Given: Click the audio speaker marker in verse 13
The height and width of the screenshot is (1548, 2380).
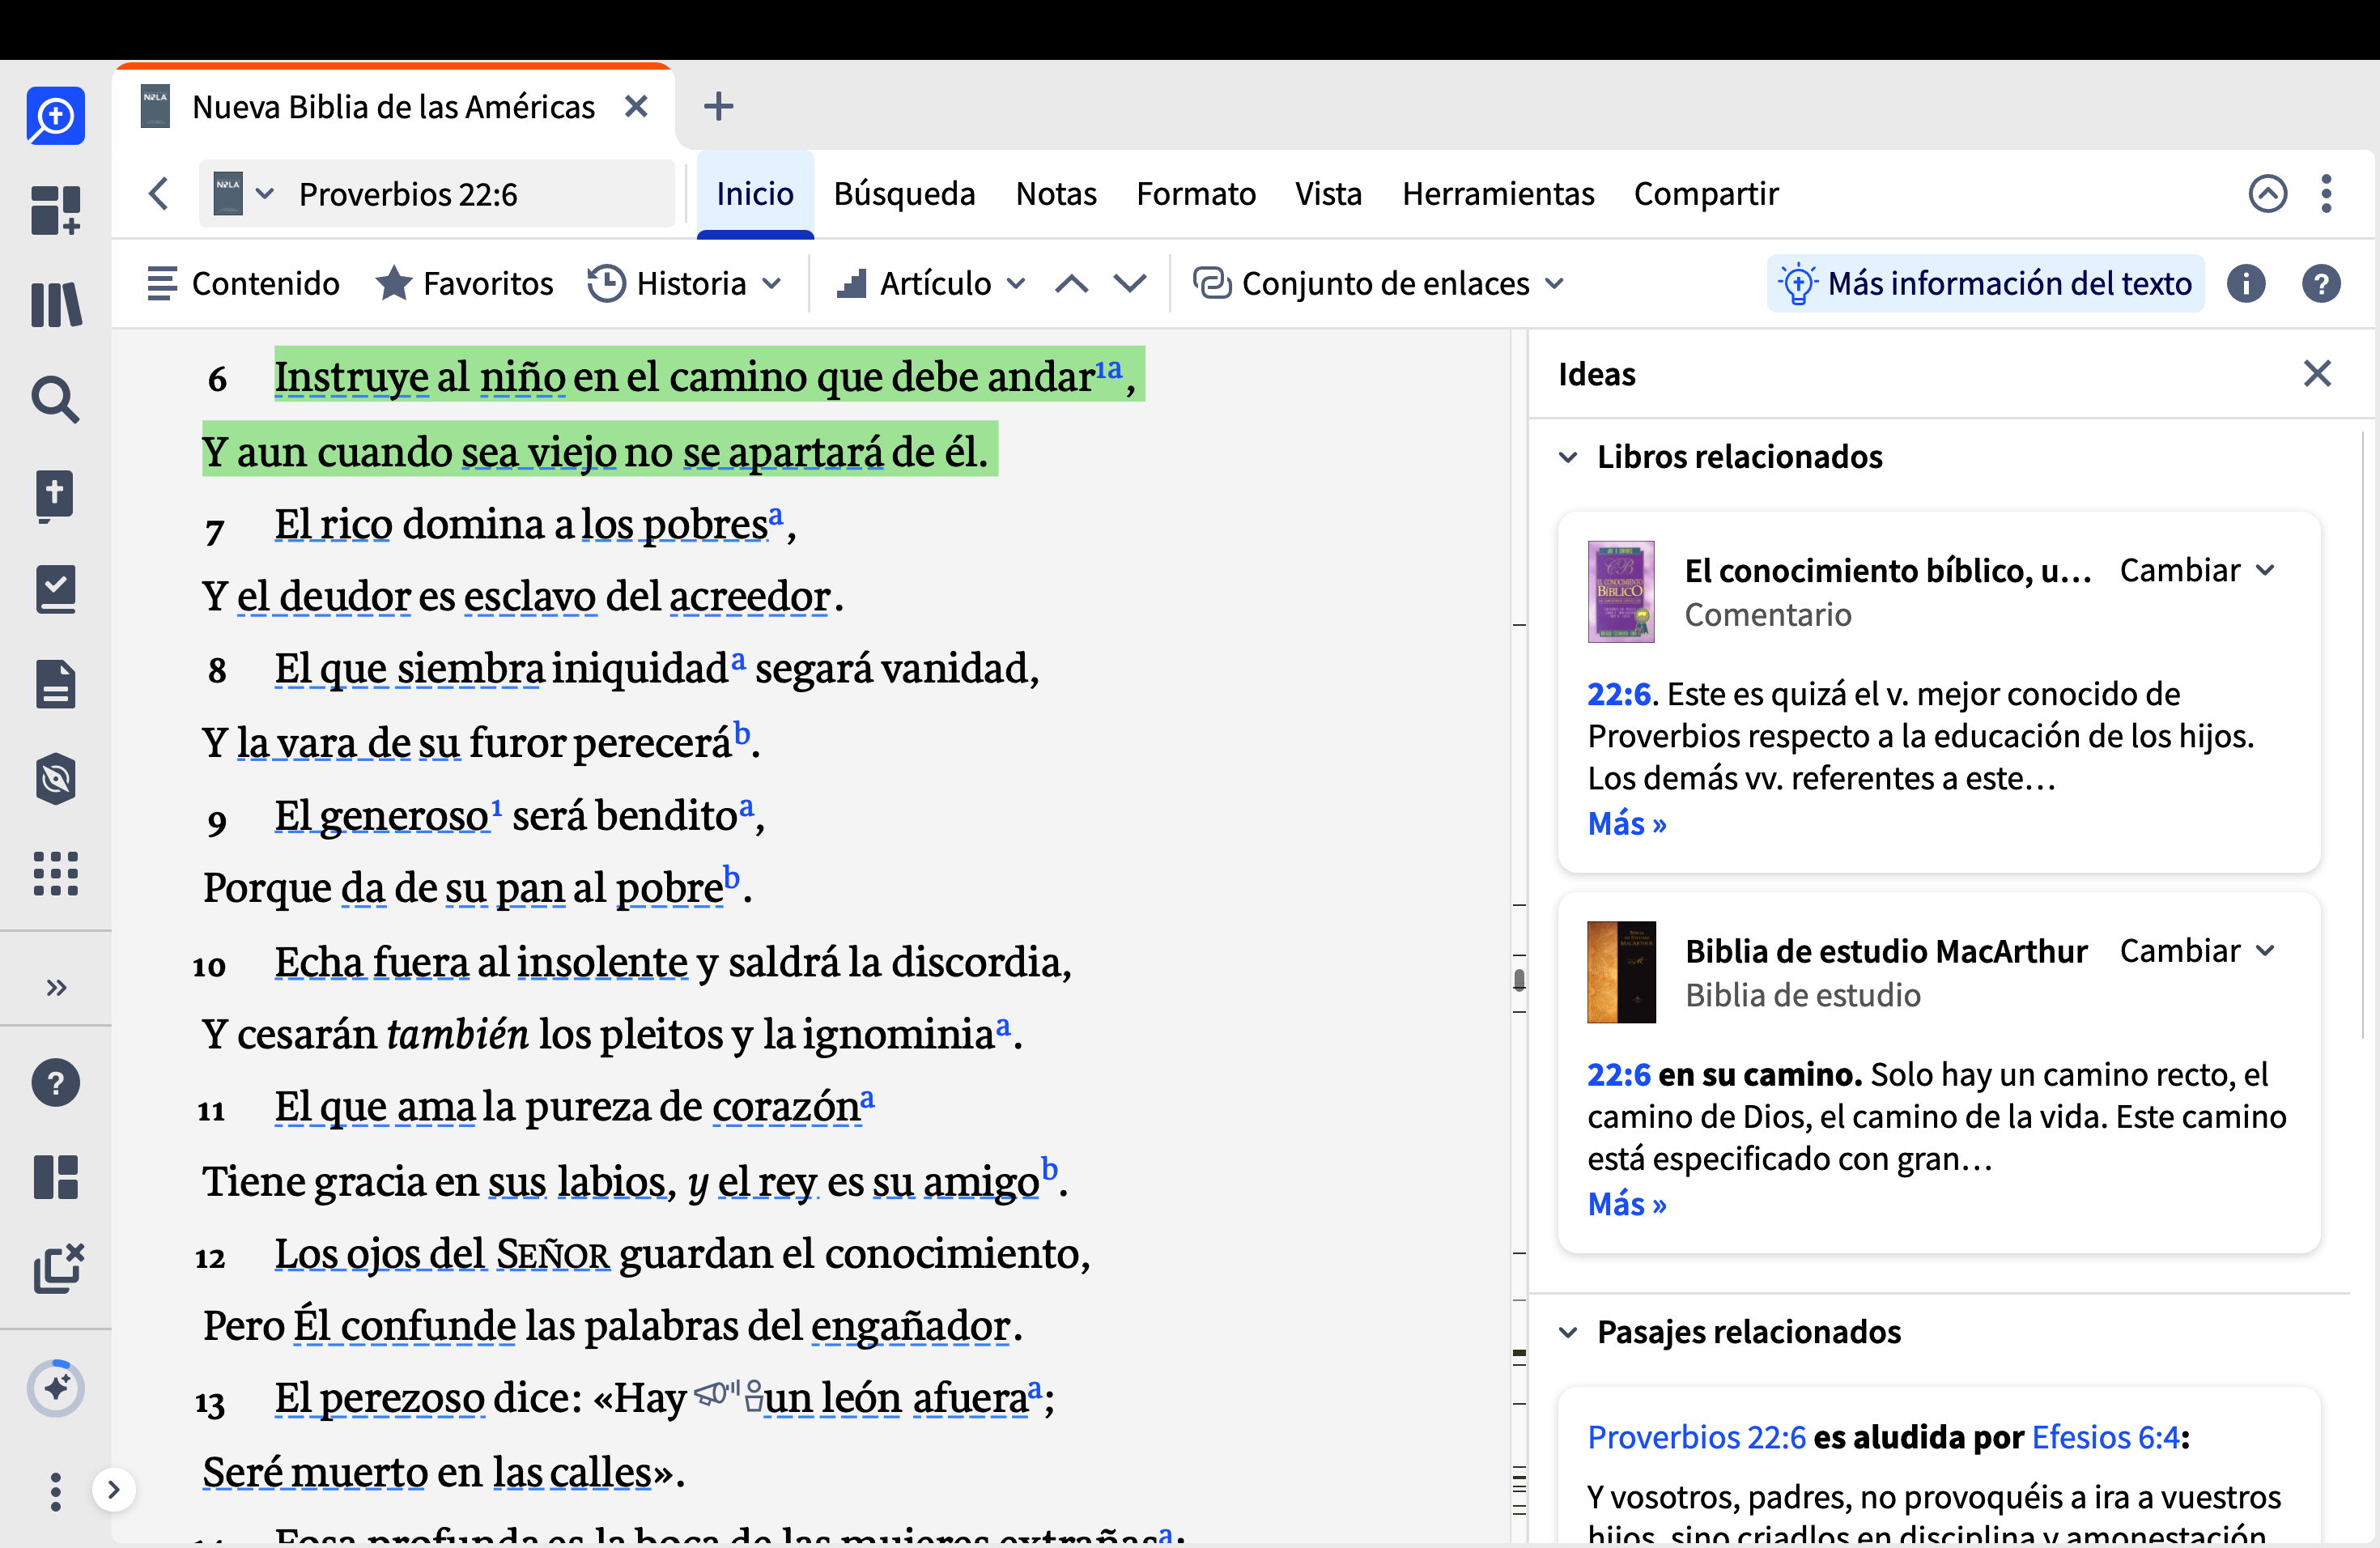Looking at the screenshot, I should pyautogui.click(x=717, y=1392).
